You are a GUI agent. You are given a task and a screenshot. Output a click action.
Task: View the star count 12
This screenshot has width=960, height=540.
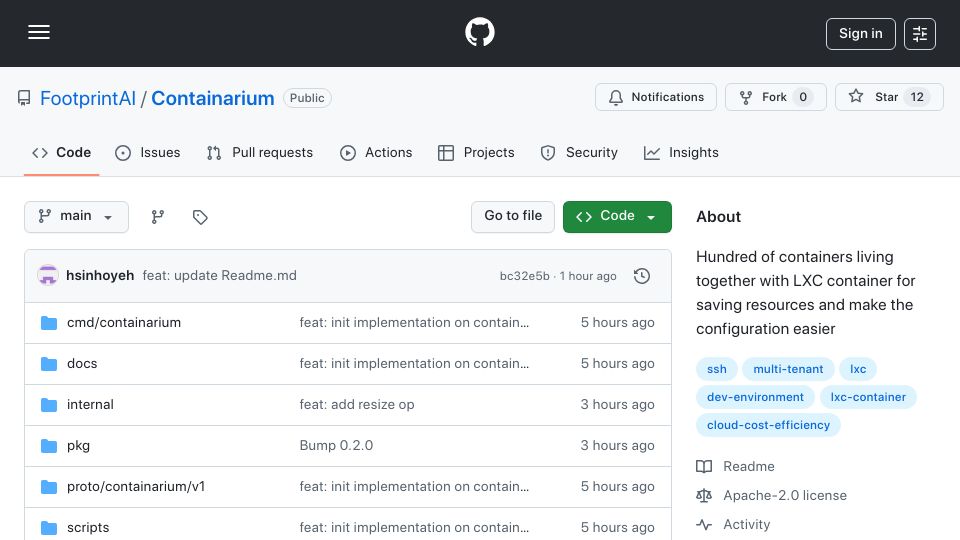point(917,97)
